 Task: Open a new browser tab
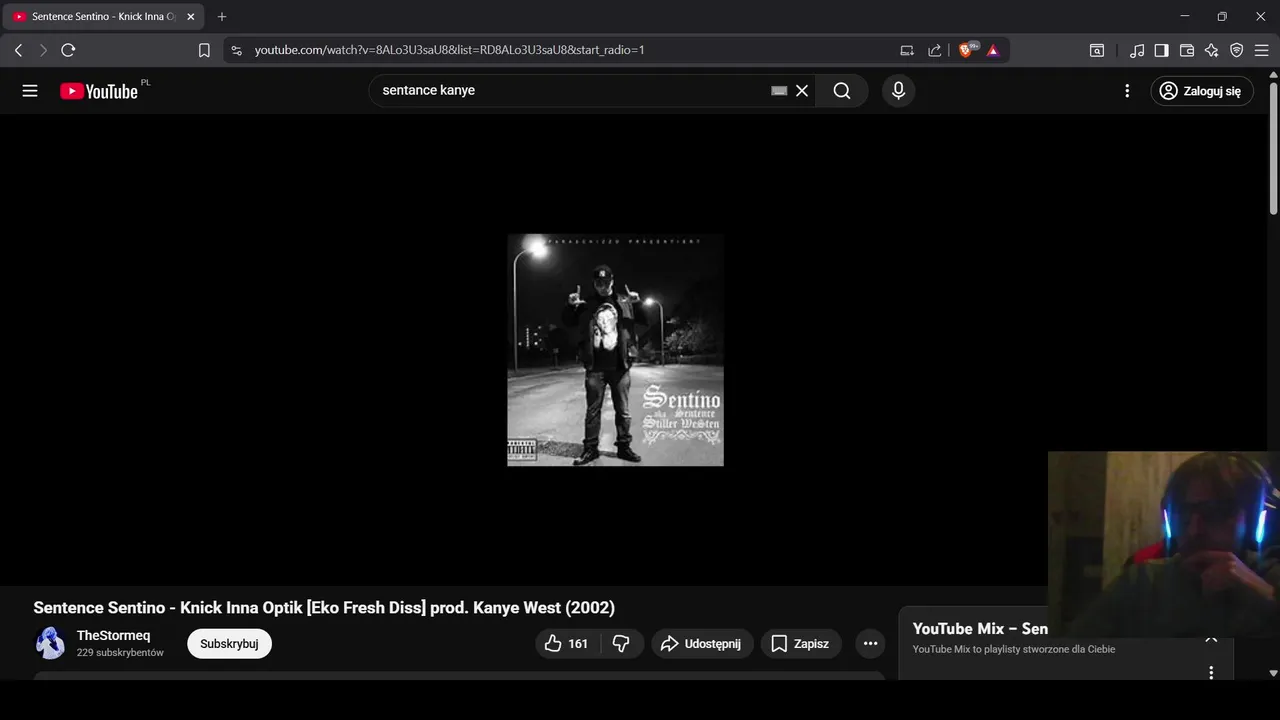tap(222, 17)
